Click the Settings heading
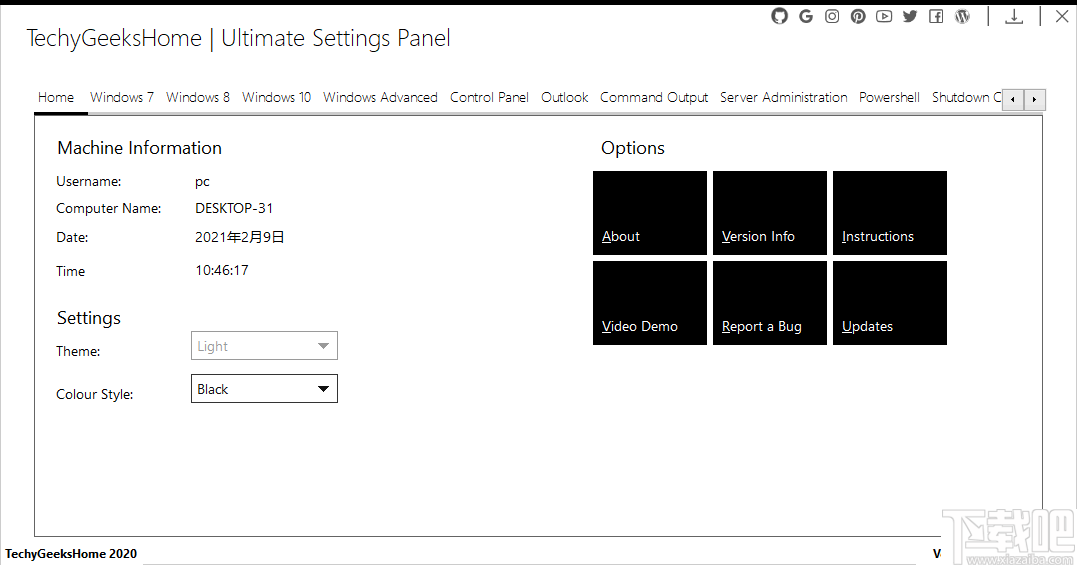Image resolution: width=1077 pixels, height=565 pixels. tap(89, 318)
